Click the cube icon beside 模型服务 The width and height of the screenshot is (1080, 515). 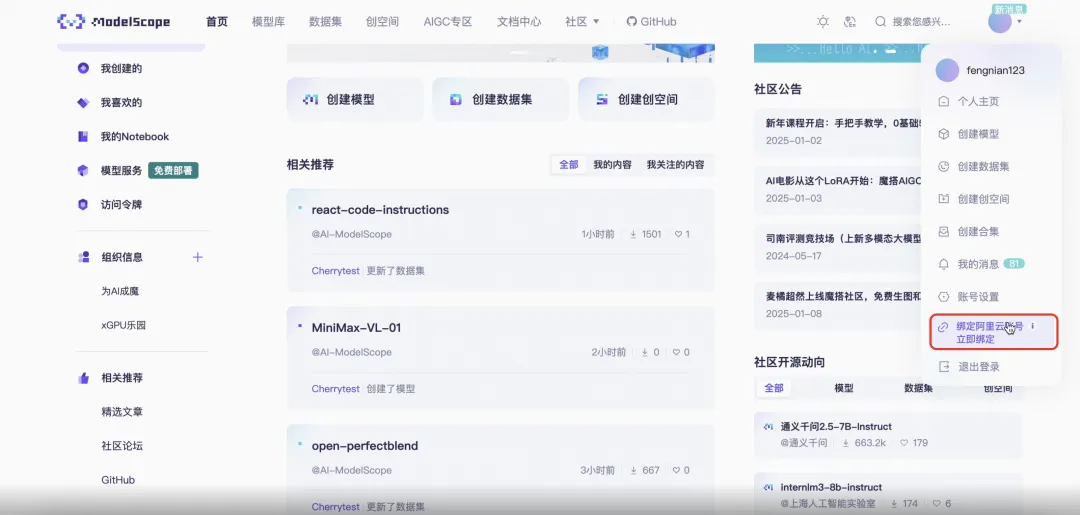[x=83, y=171]
